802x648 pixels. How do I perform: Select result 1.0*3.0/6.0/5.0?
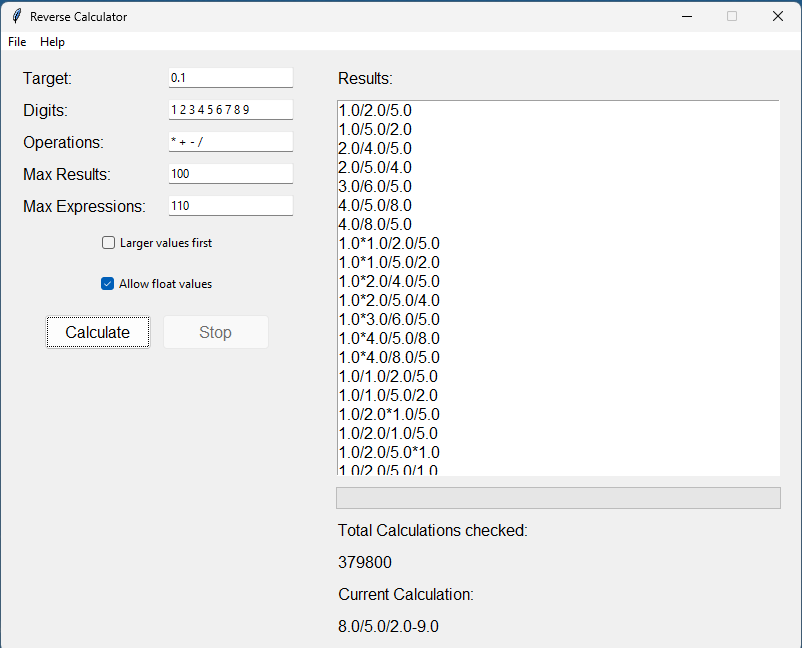point(389,319)
